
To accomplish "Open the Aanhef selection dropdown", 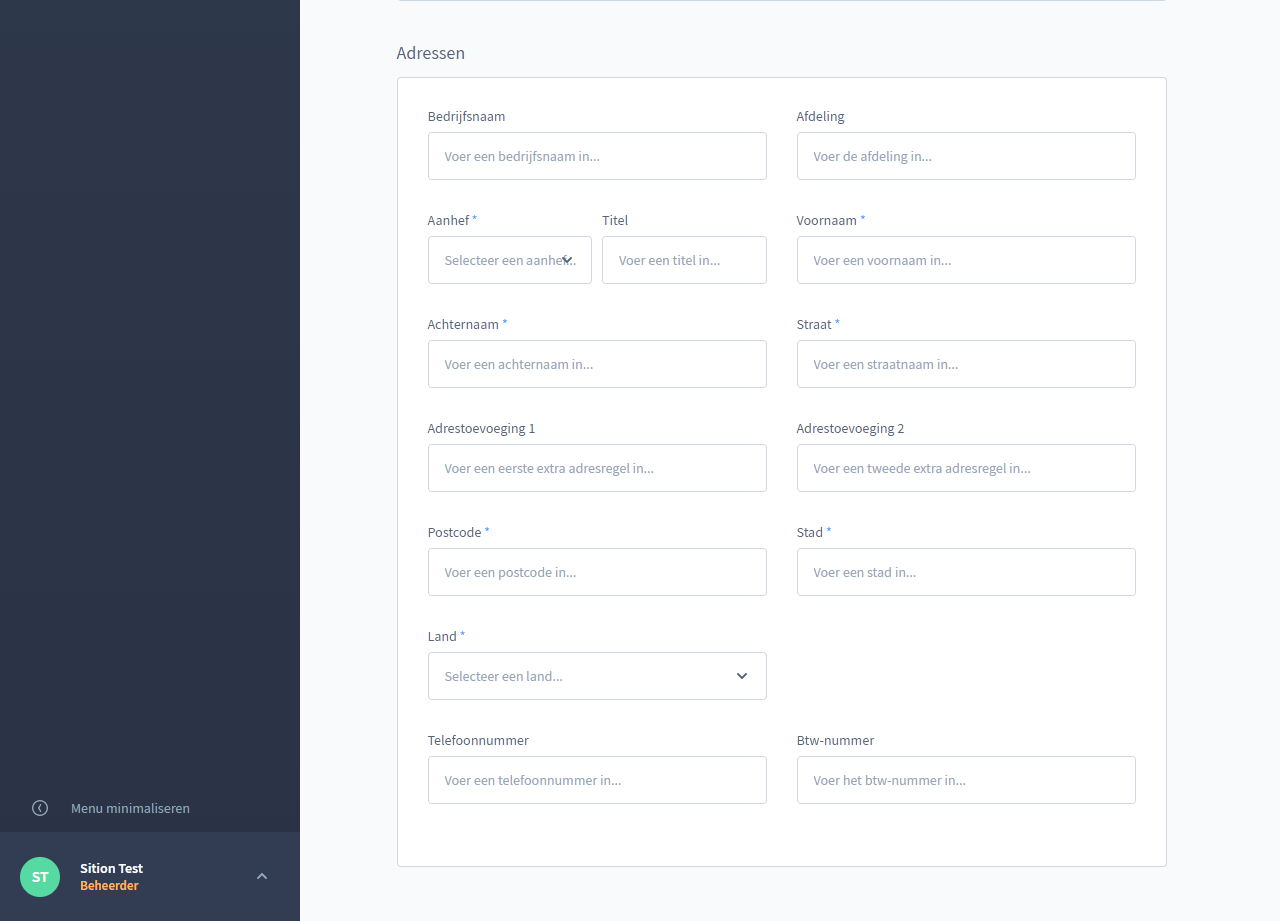I will pyautogui.click(x=509, y=260).
